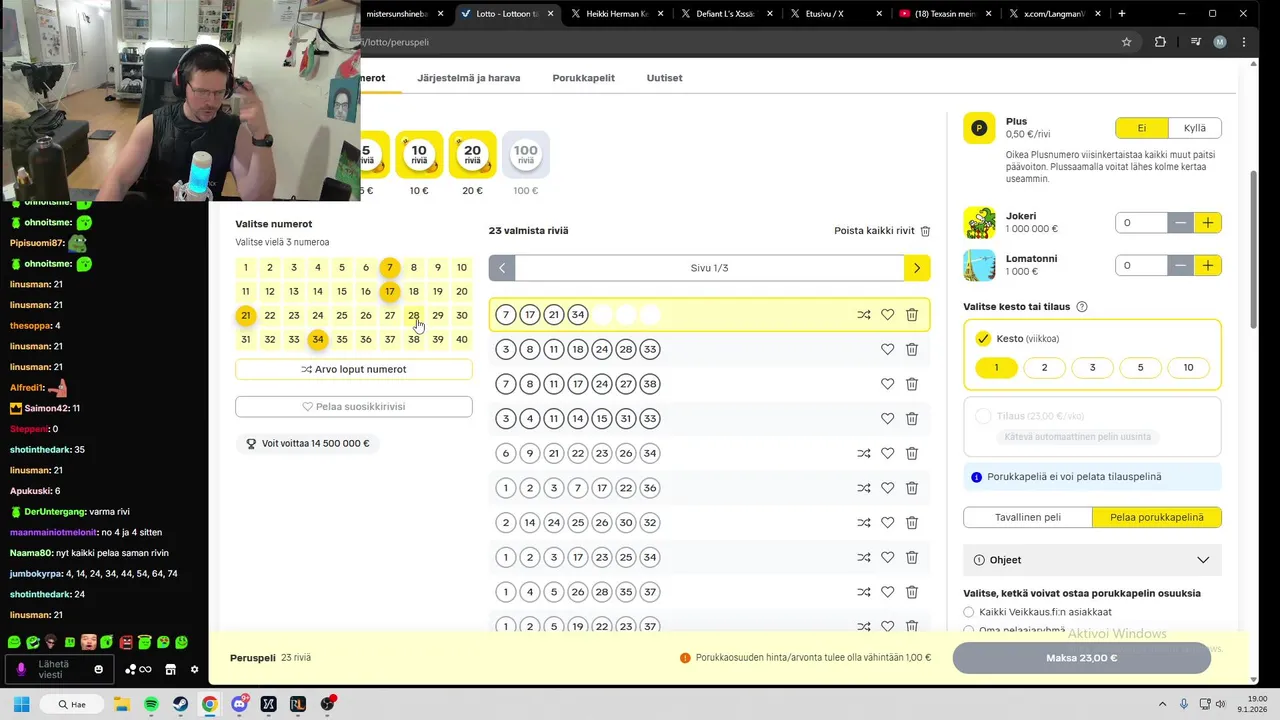The image size is (1280, 720).
Task: Deselect highlighted number 7 in grid
Action: pos(390,268)
